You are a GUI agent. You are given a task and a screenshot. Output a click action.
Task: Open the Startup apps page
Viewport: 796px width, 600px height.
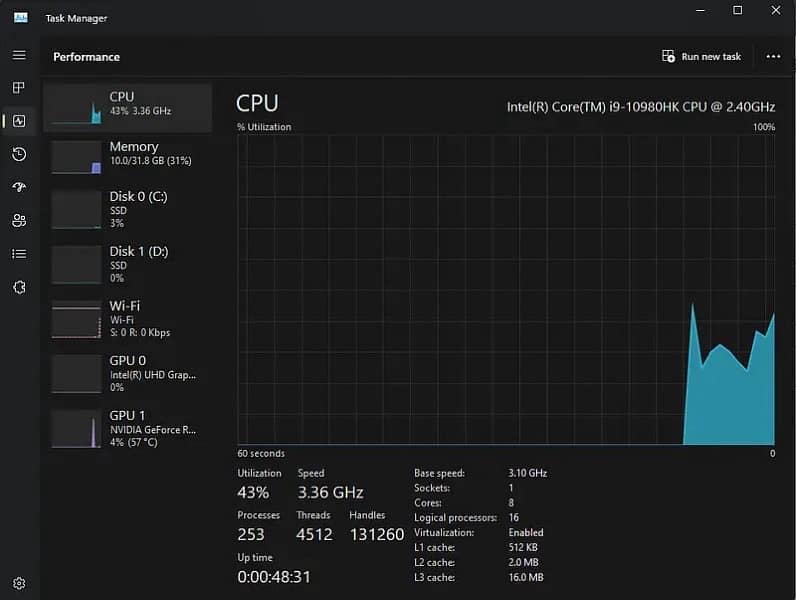point(19,187)
